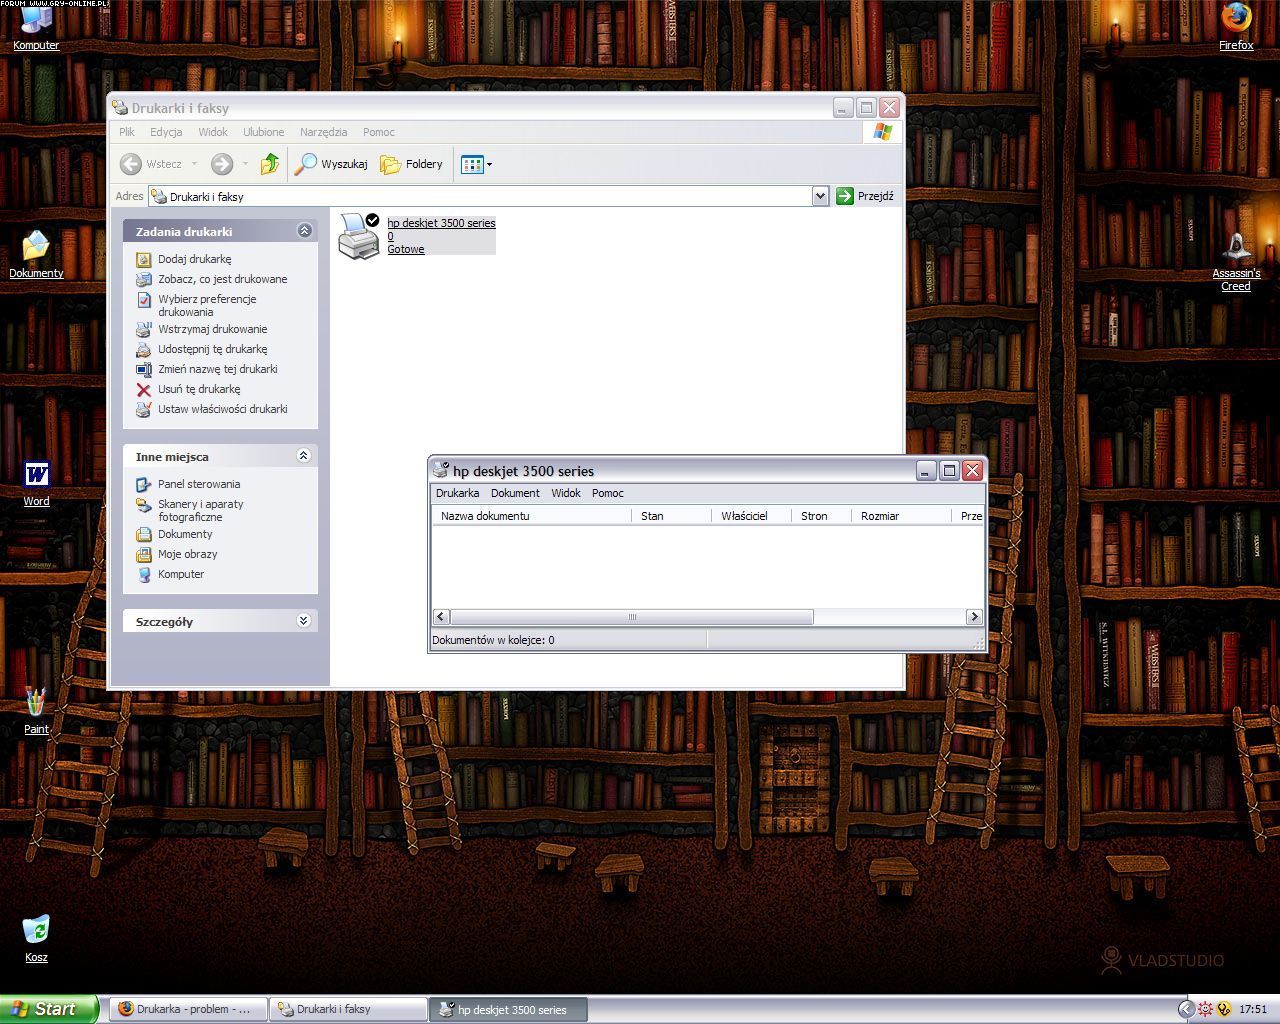Switch to Drukarka - problem Firefox taskbar button
Screen dimensions: 1280x1024
pyautogui.click(x=189, y=1009)
